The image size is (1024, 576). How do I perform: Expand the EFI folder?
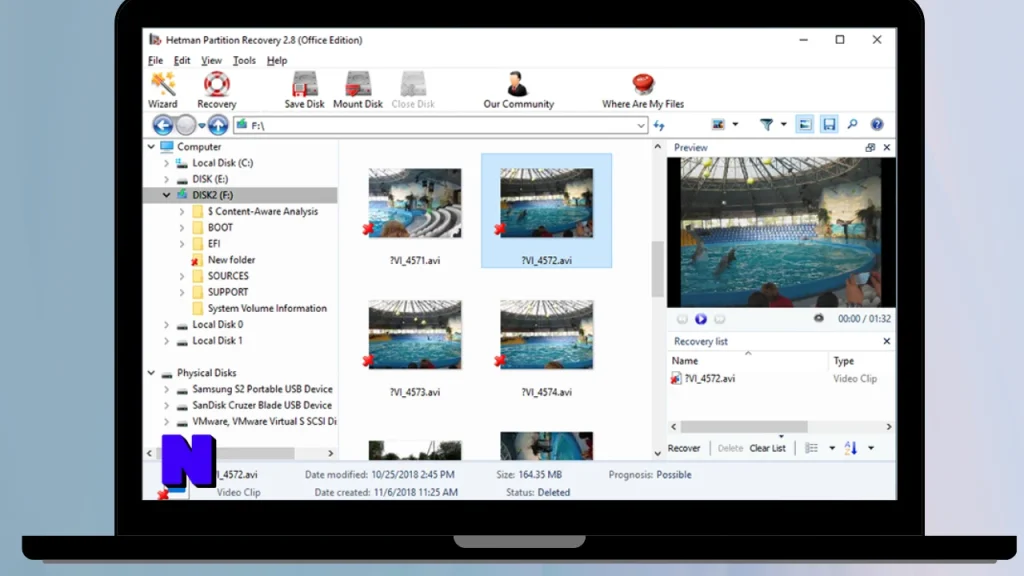pyautogui.click(x=182, y=244)
